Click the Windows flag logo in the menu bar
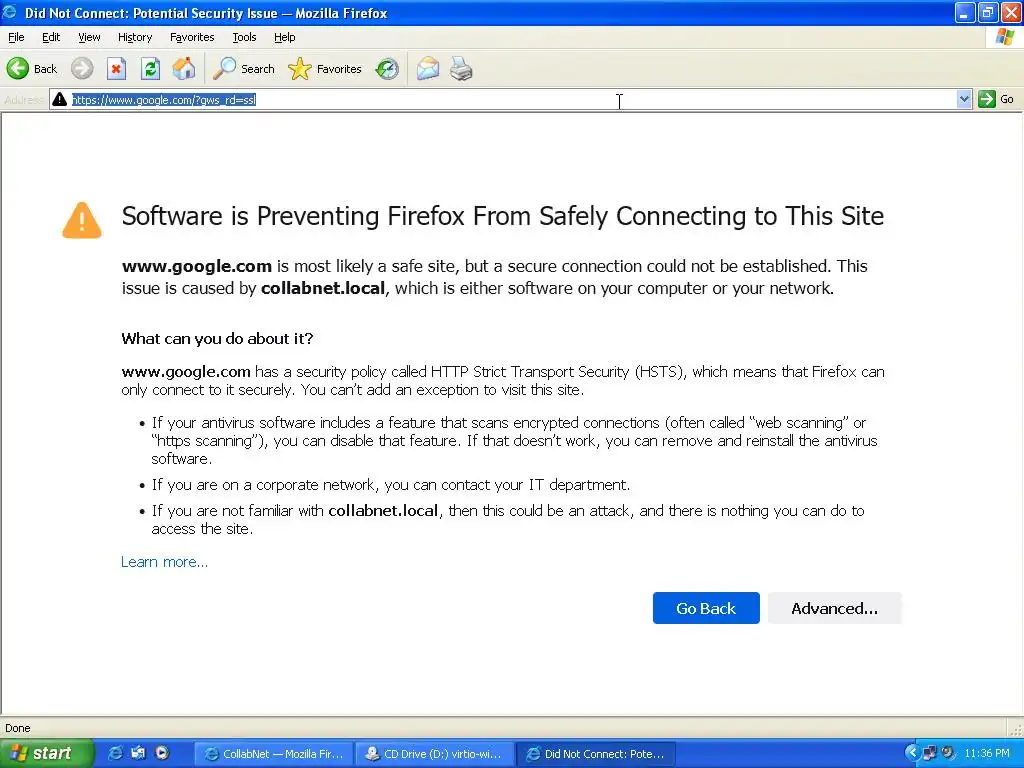This screenshot has width=1024, height=768. [x=1005, y=37]
